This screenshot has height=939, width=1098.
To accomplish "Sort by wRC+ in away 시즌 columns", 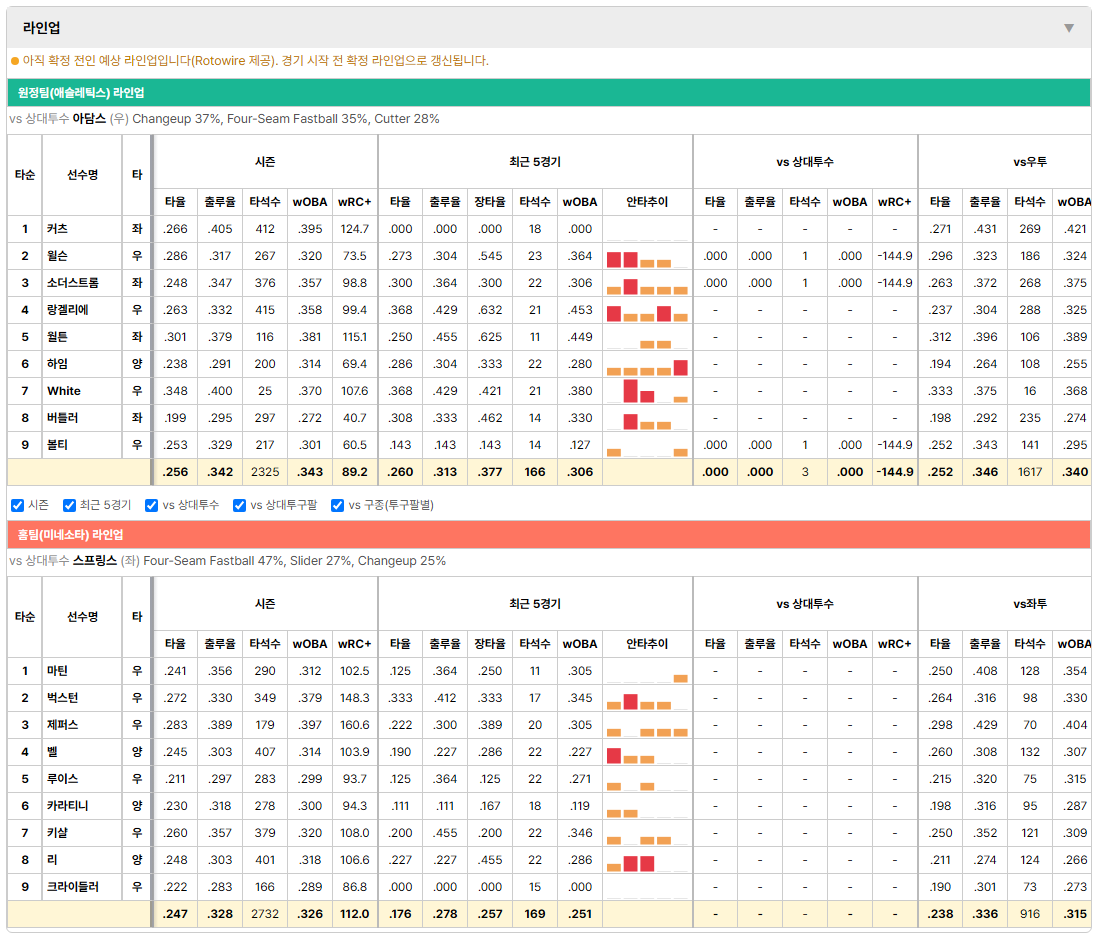I will [354, 202].
